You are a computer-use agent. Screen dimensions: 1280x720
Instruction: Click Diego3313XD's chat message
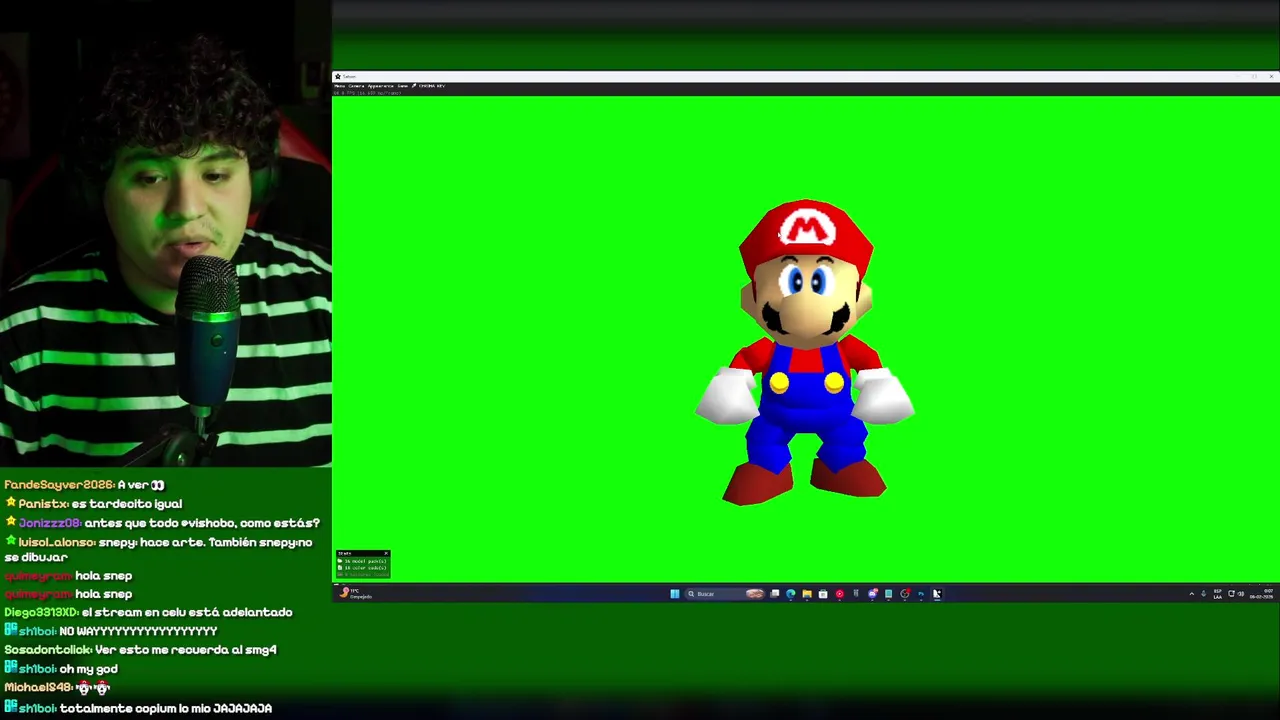(x=148, y=612)
